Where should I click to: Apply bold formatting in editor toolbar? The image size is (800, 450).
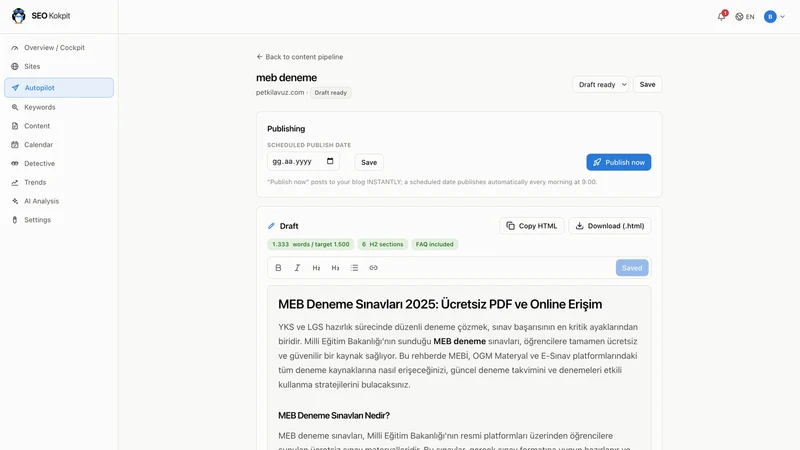278,268
